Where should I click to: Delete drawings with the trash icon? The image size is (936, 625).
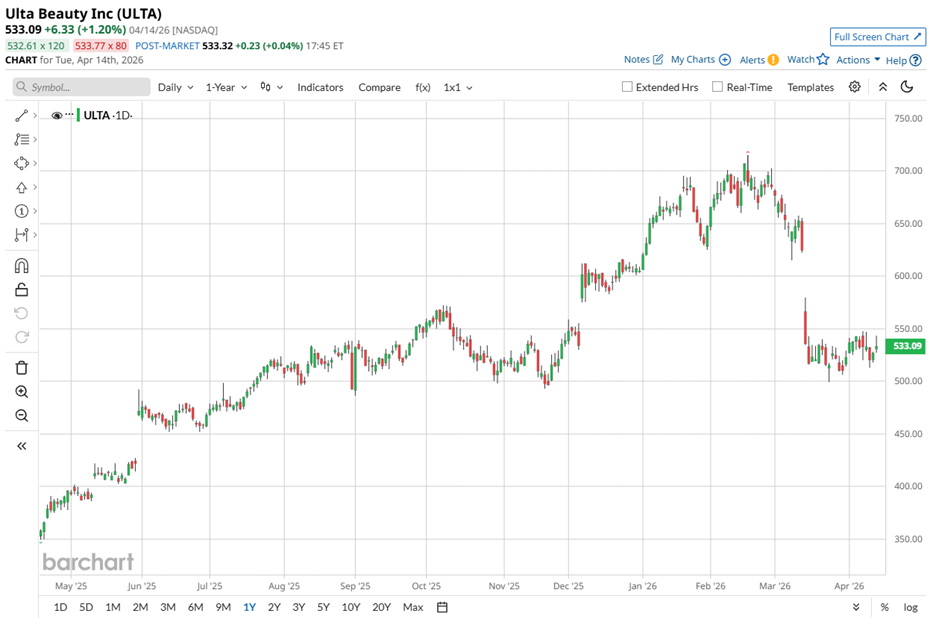[21, 367]
